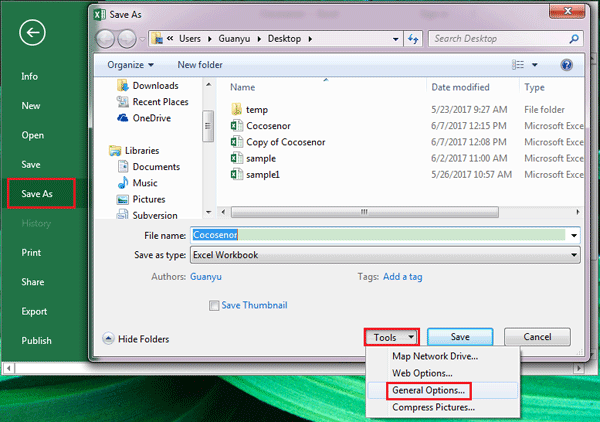Choose General Options from Tools menu
This screenshot has width=600, height=422.
tap(429, 390)
